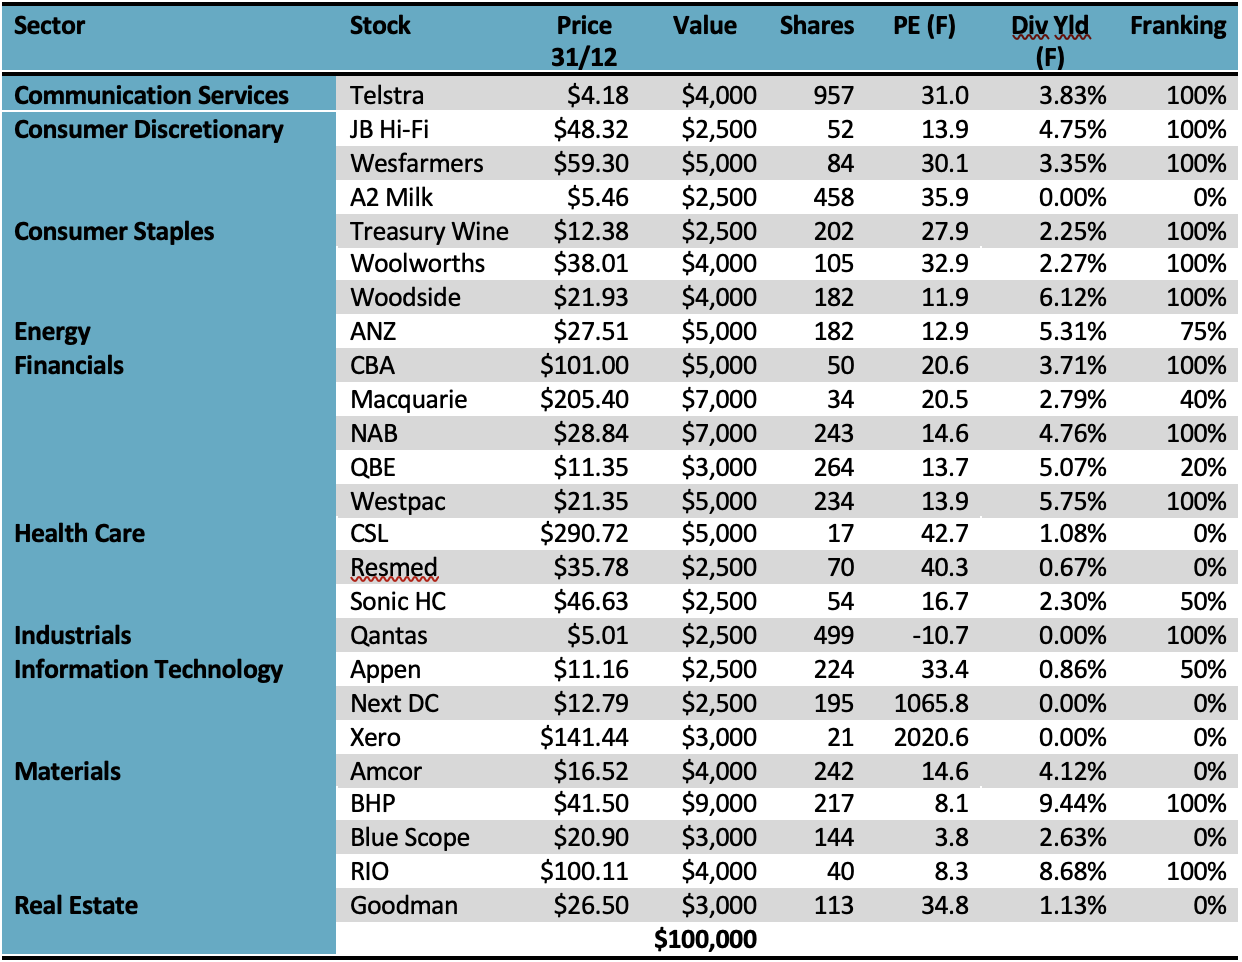The height and width of the screenshot is (962, 1242).
Task: Select the $100,000 total value cell
Action: pyautogui.click(x=705, y=940)
